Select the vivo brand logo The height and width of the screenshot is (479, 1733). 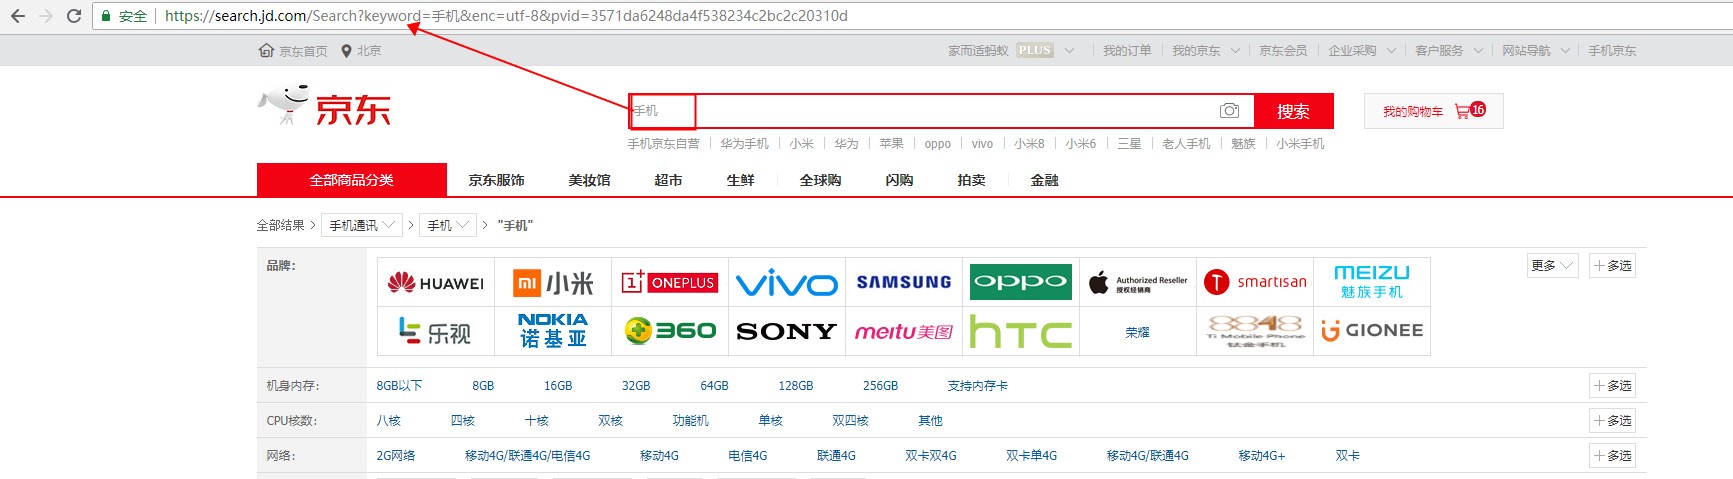tap(787, 284)
